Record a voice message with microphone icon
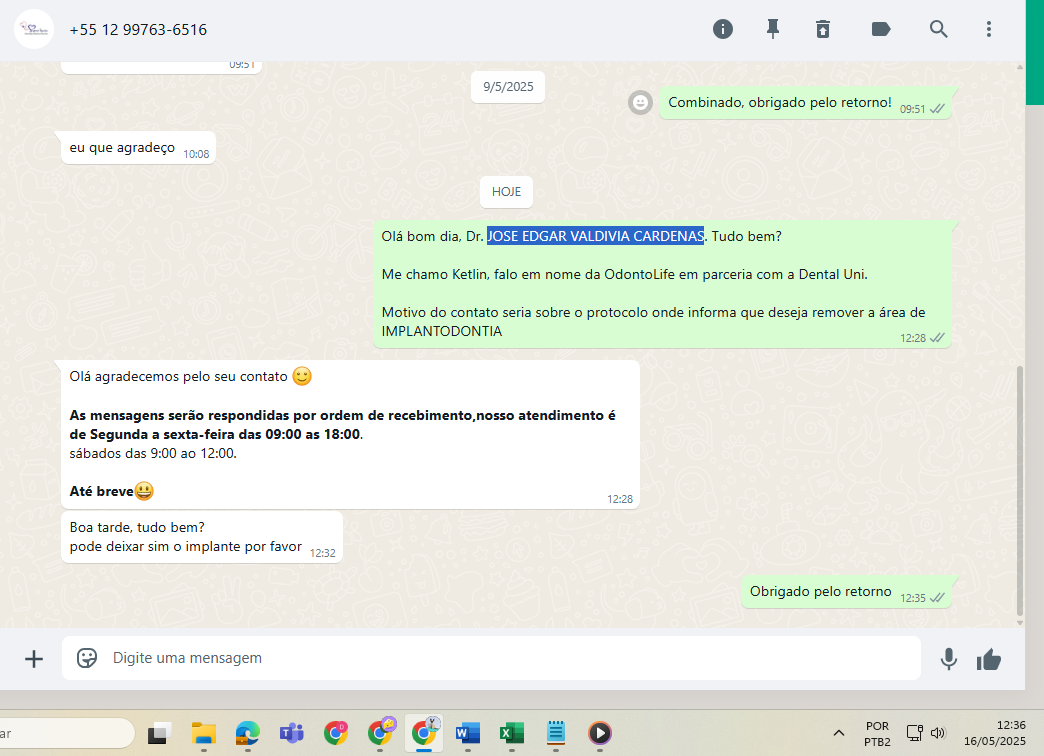The height and width of the screenshot is (756, 1044). coord(949,659)
